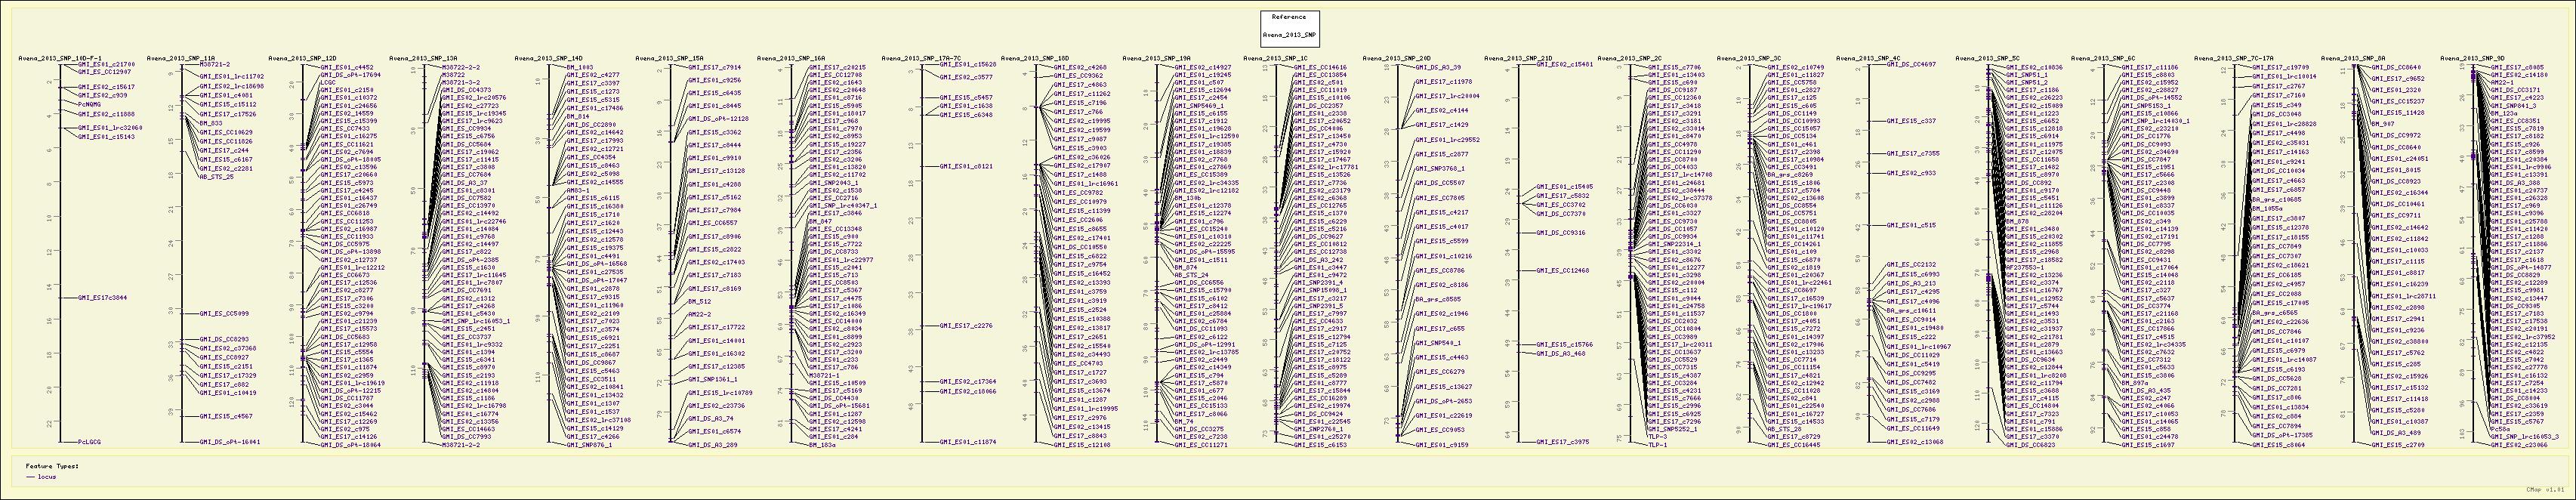Select the GMI_ES01_lrc32060 marker label
The height and width of the screenshot is (500, 2576).
[x=109, y=128]
